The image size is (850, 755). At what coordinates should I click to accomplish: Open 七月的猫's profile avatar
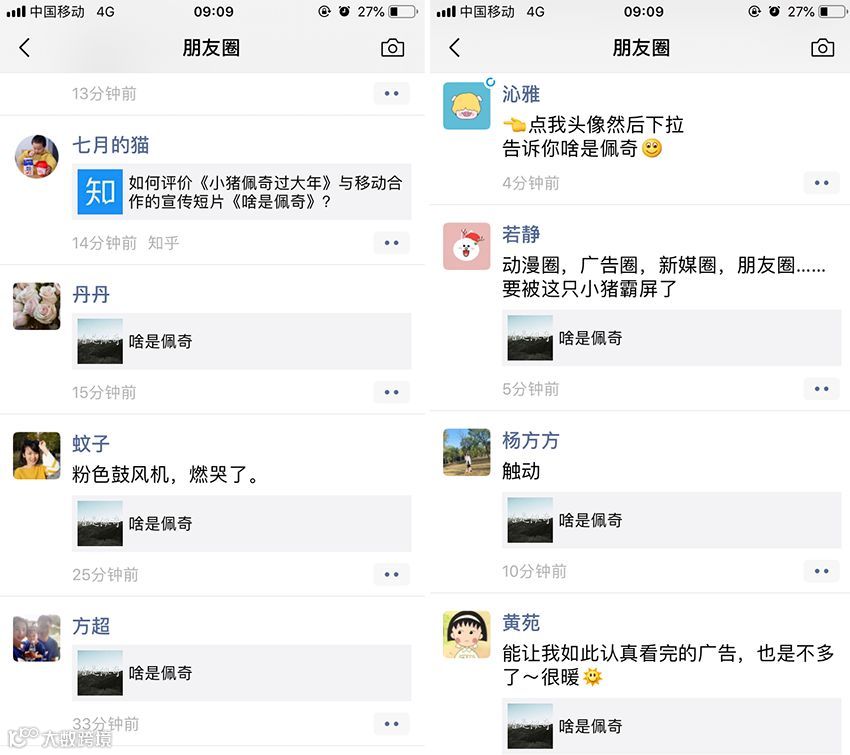(36, 156)
